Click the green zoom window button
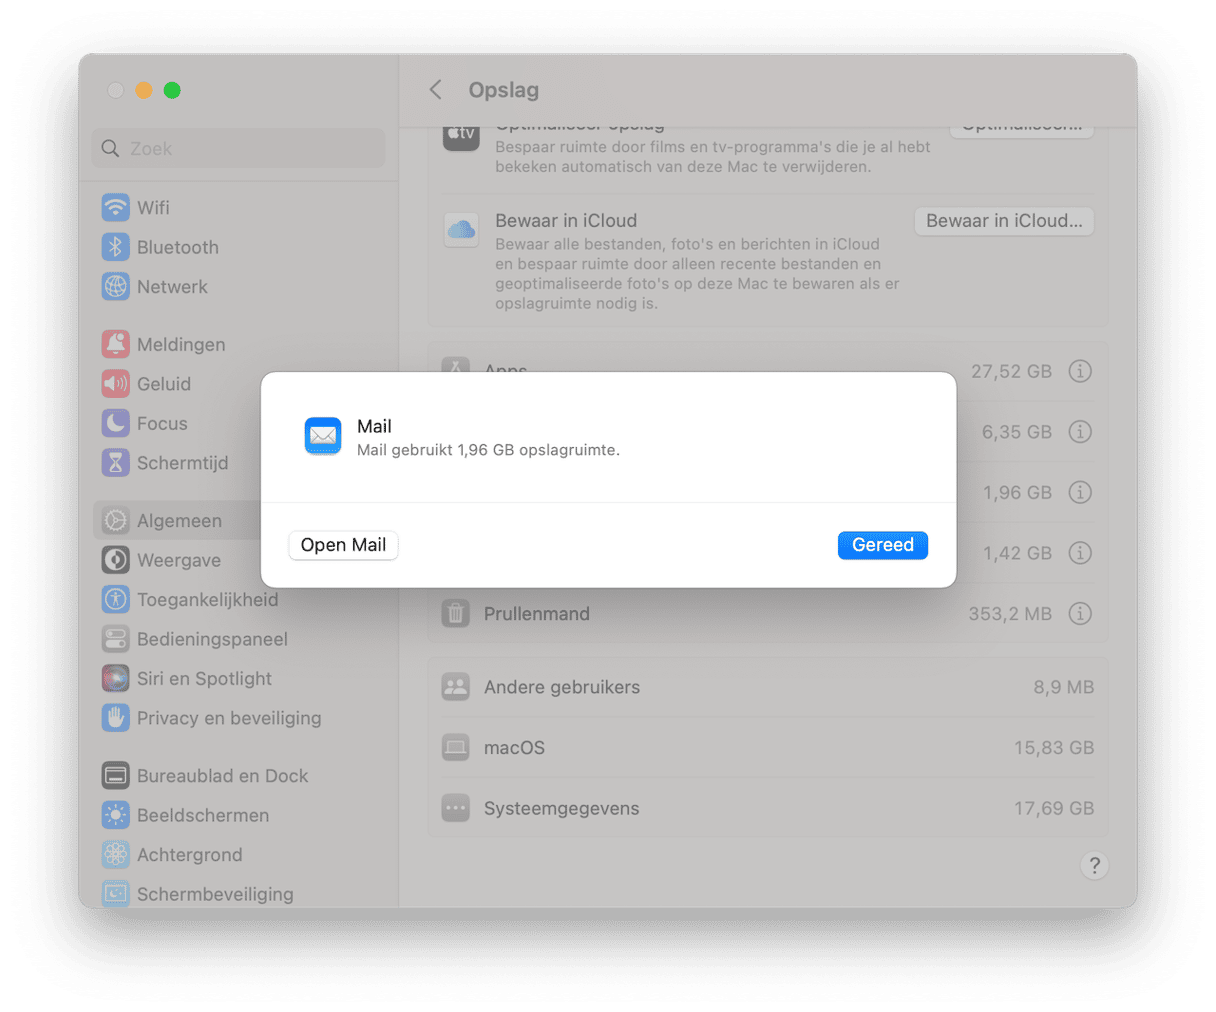This screenshot has height=1012, width=1216. coord(172,90)
